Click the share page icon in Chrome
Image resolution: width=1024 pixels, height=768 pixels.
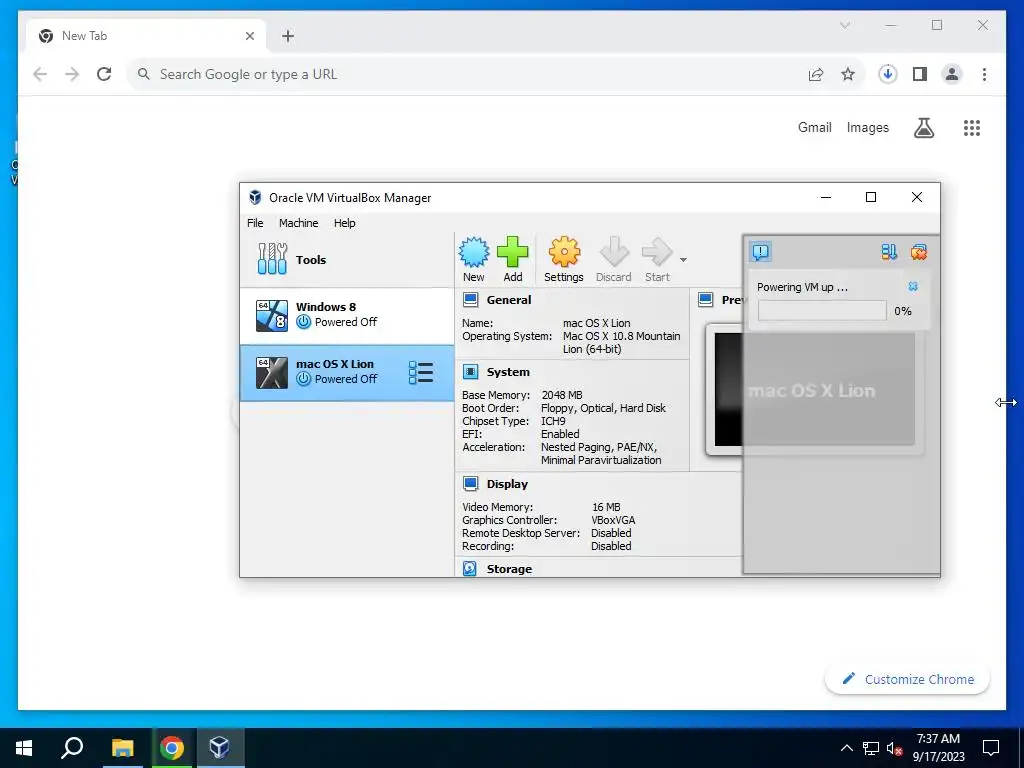816,74
